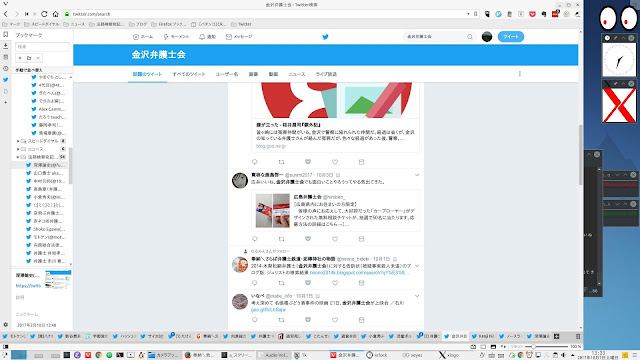Retweet the blog.goo.ne.jp card tweet

click(281, 162)
